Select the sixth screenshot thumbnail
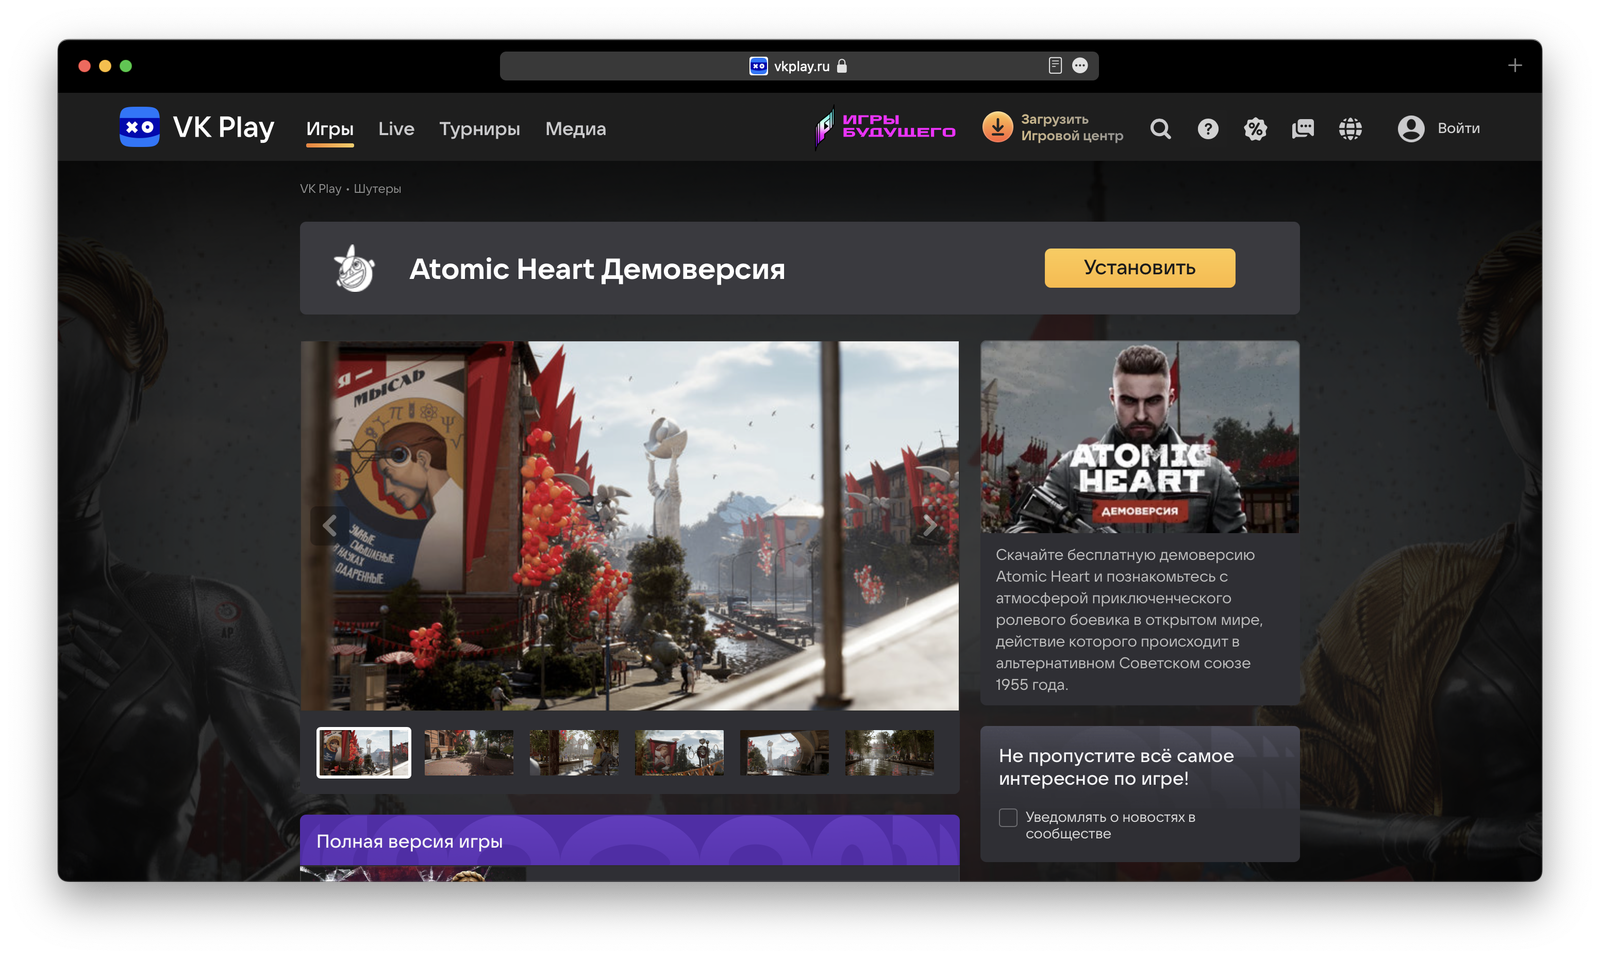The width and height of the screenshot is (1600, 958). click(889, 752)
